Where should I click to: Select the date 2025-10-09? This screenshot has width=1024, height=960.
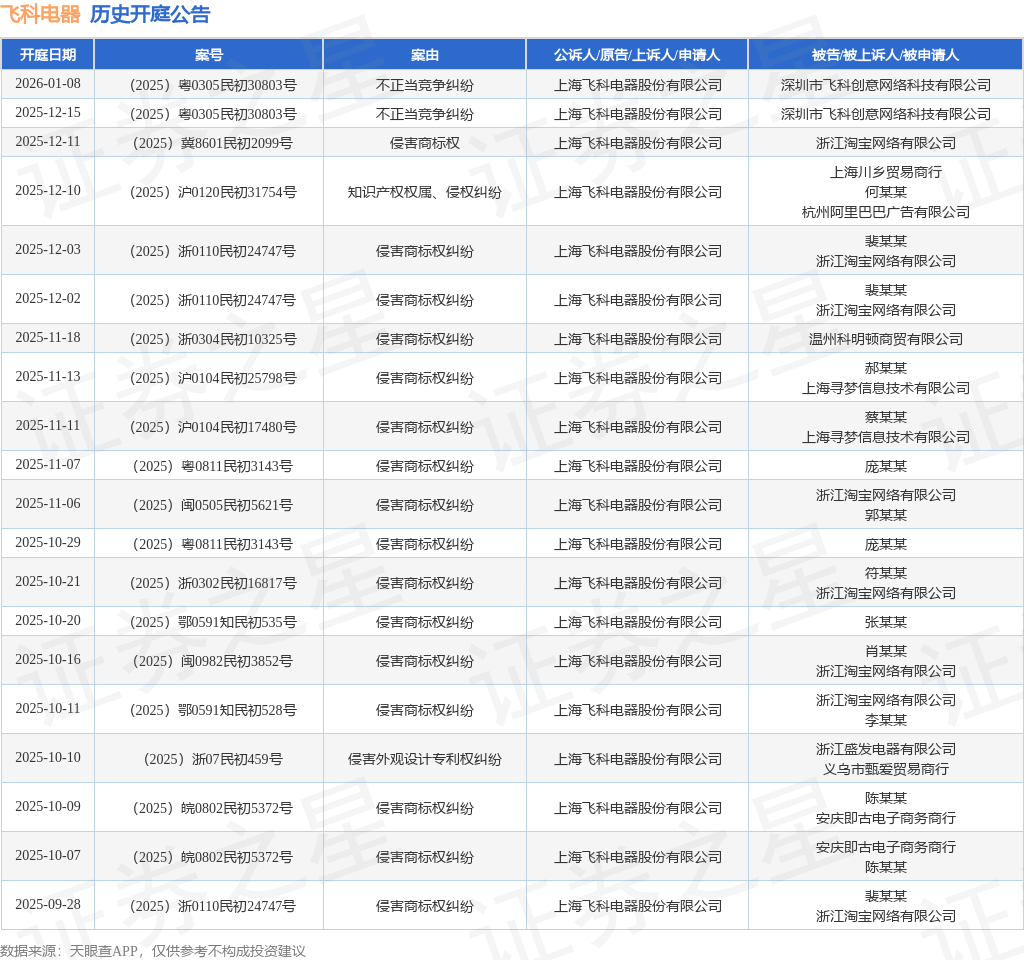[48, 807]
